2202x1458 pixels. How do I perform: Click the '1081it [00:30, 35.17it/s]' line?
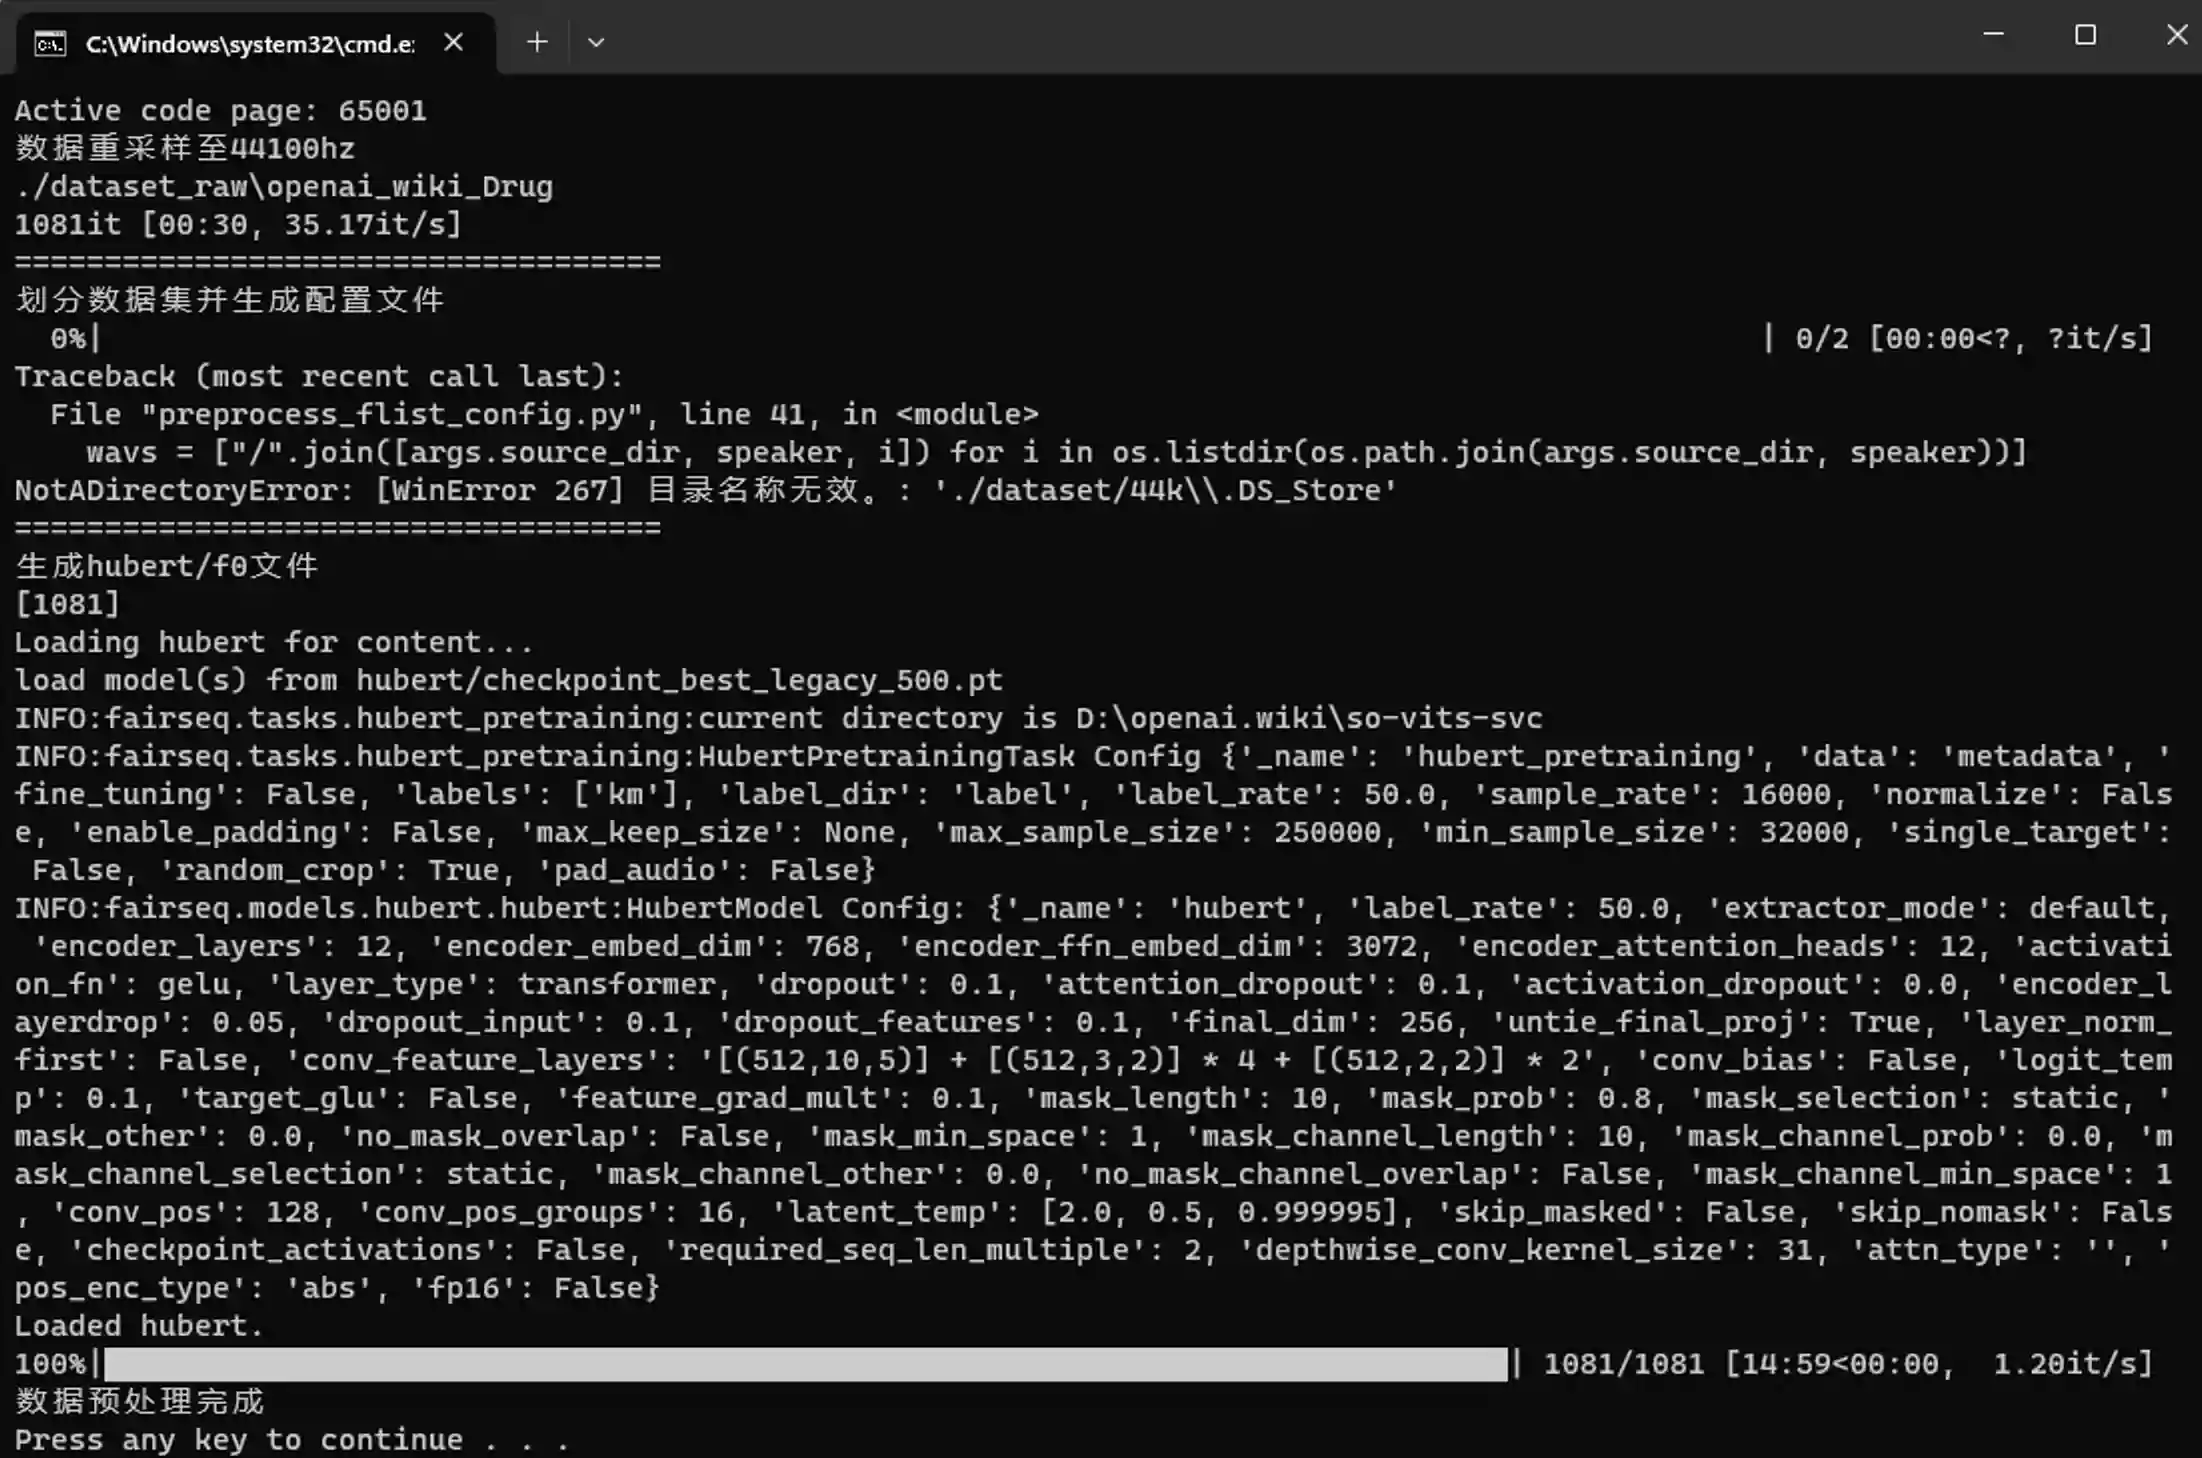tap(238, 225)
